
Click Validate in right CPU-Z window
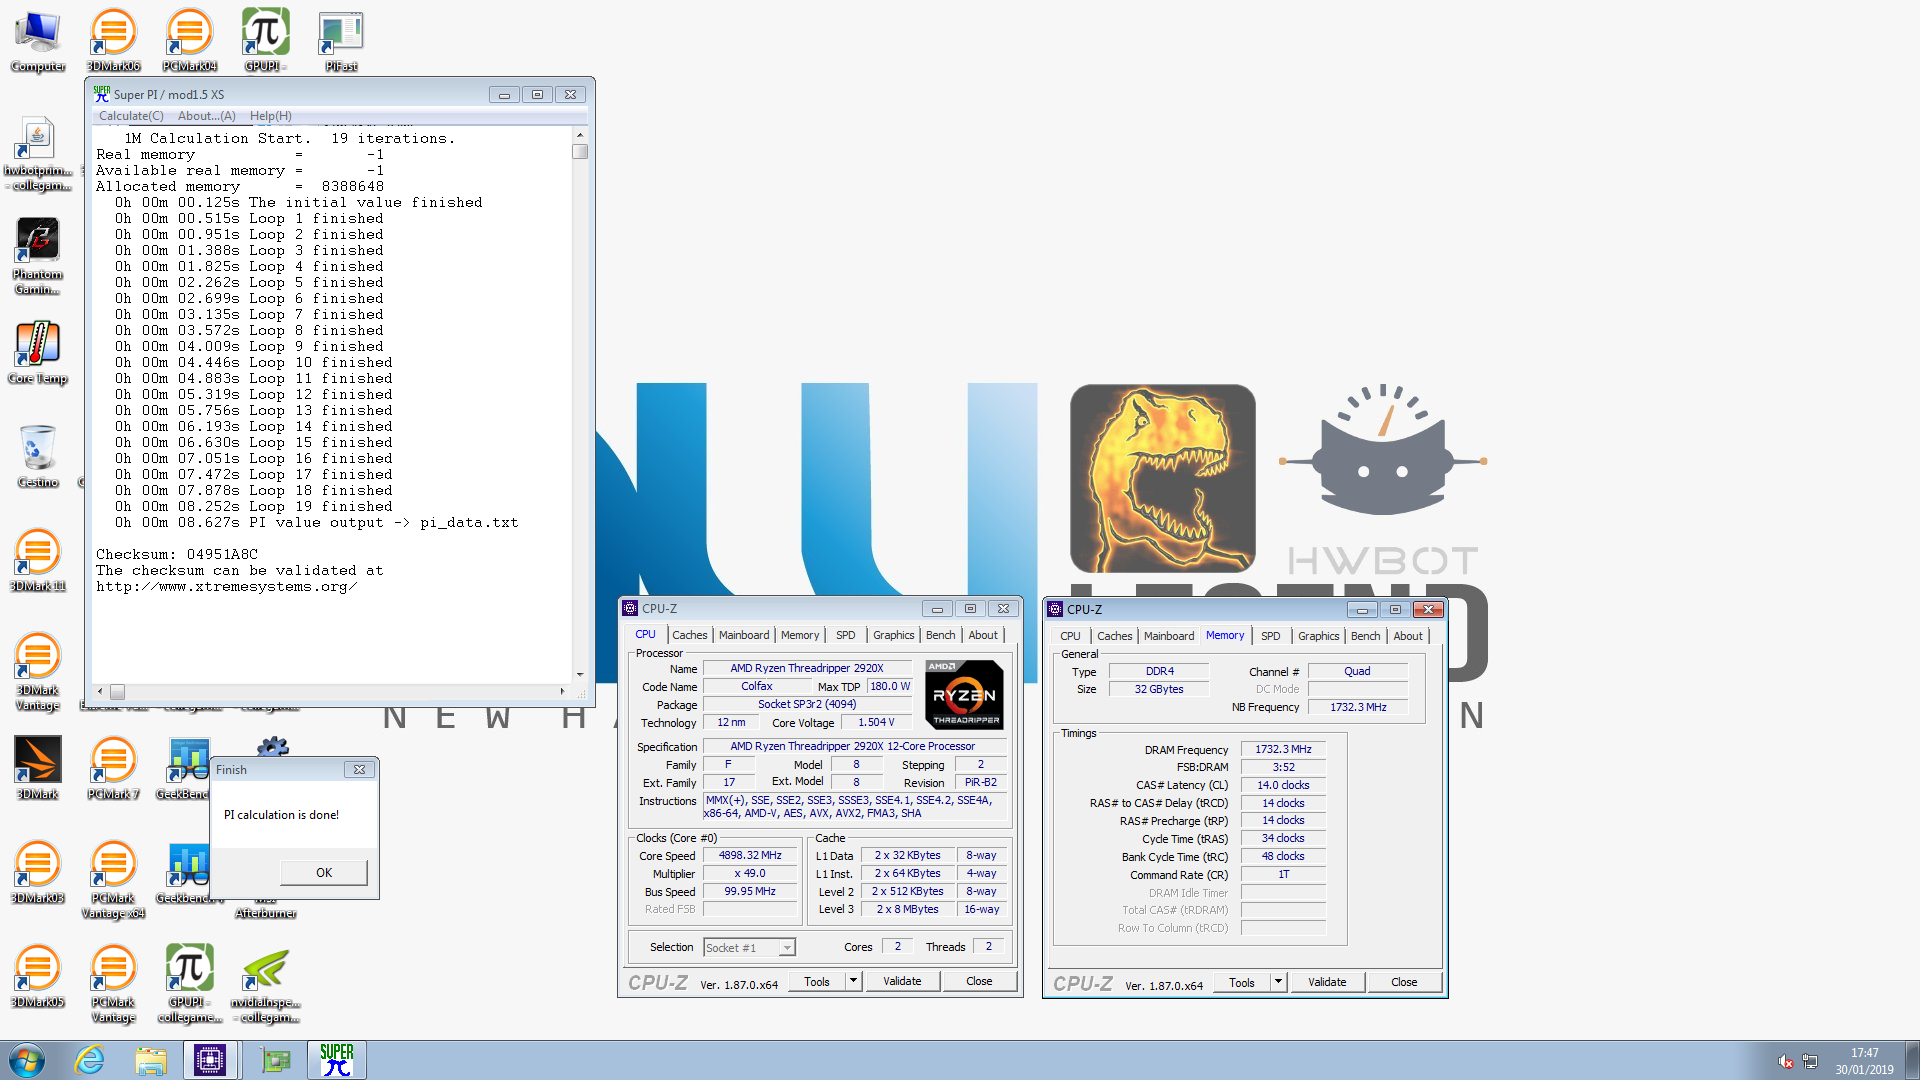click(x=1327, y=983)
